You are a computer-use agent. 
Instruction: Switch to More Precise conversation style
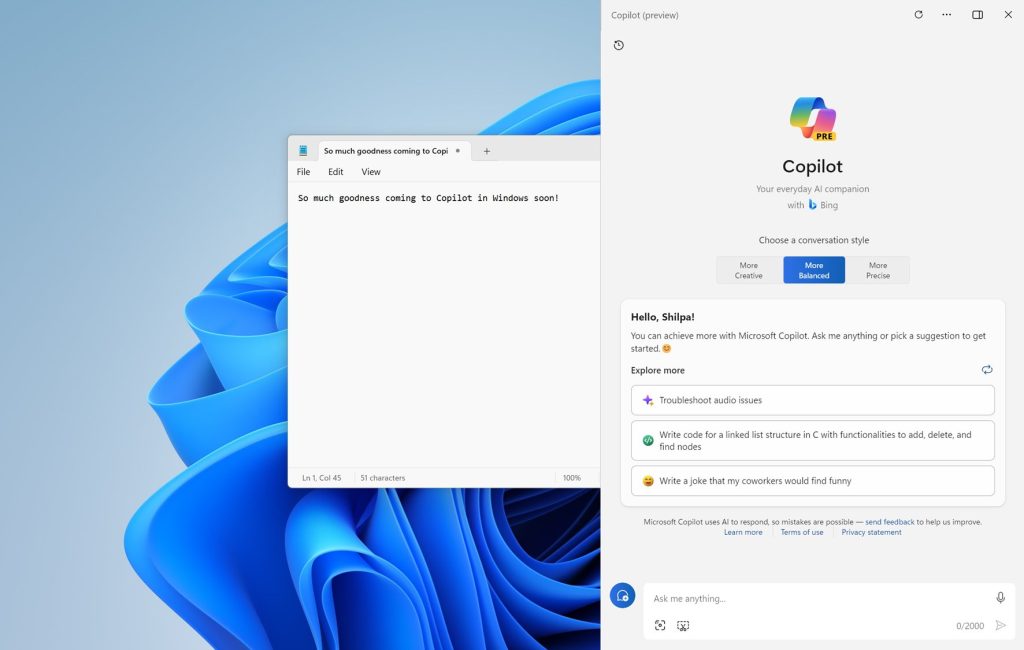(878, 269)
